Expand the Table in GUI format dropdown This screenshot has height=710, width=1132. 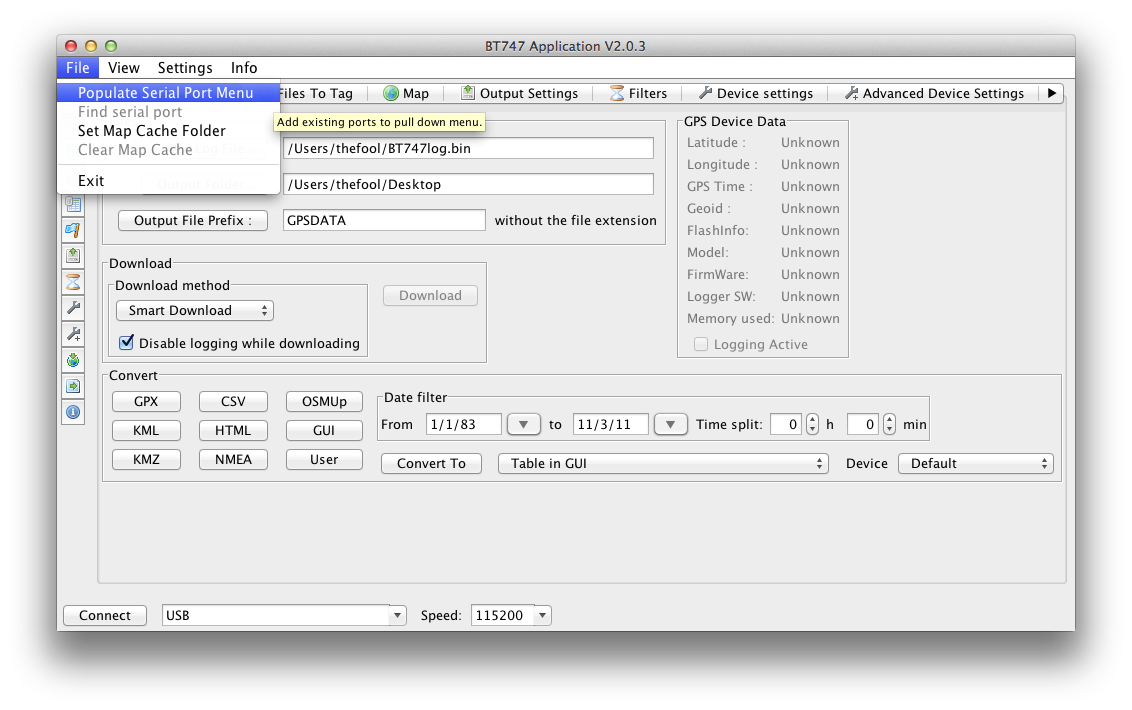(x=663, y=464)
